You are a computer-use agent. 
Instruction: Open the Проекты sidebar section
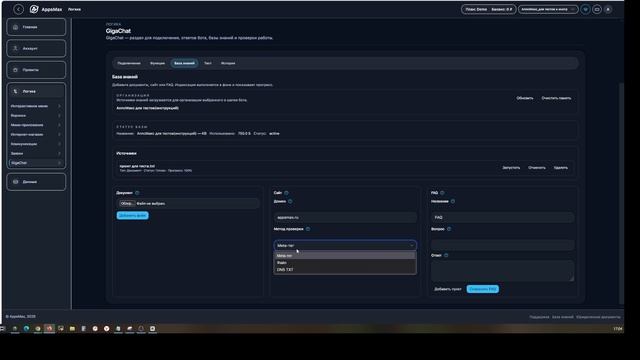tap(36, 70)
